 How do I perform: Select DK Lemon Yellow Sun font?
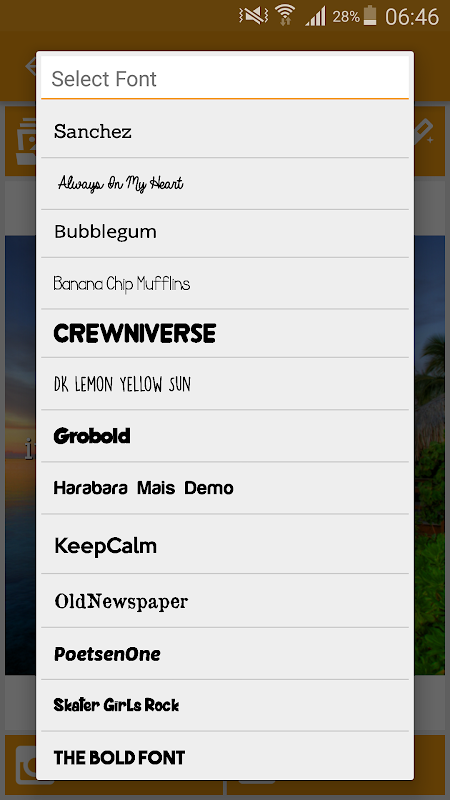(x=225, y=384)
